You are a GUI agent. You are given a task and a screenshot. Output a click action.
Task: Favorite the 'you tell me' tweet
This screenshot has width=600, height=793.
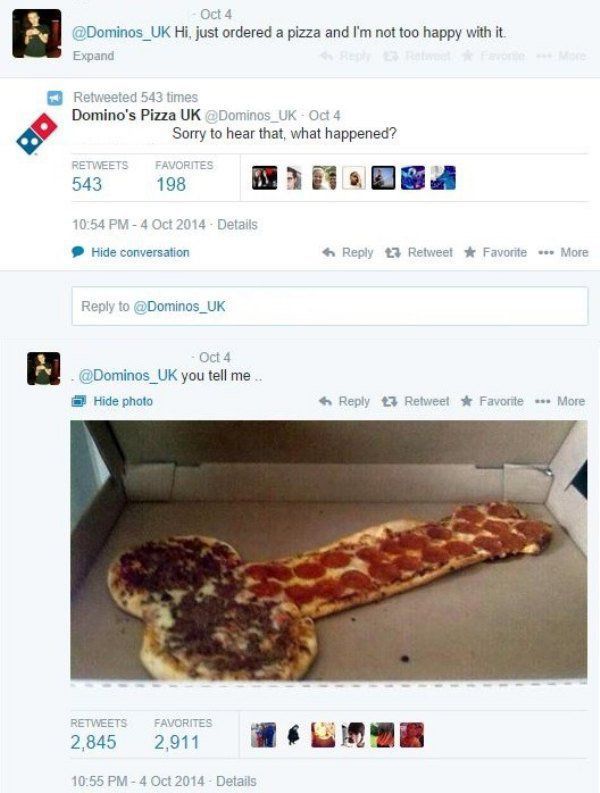tap(492, 401)
